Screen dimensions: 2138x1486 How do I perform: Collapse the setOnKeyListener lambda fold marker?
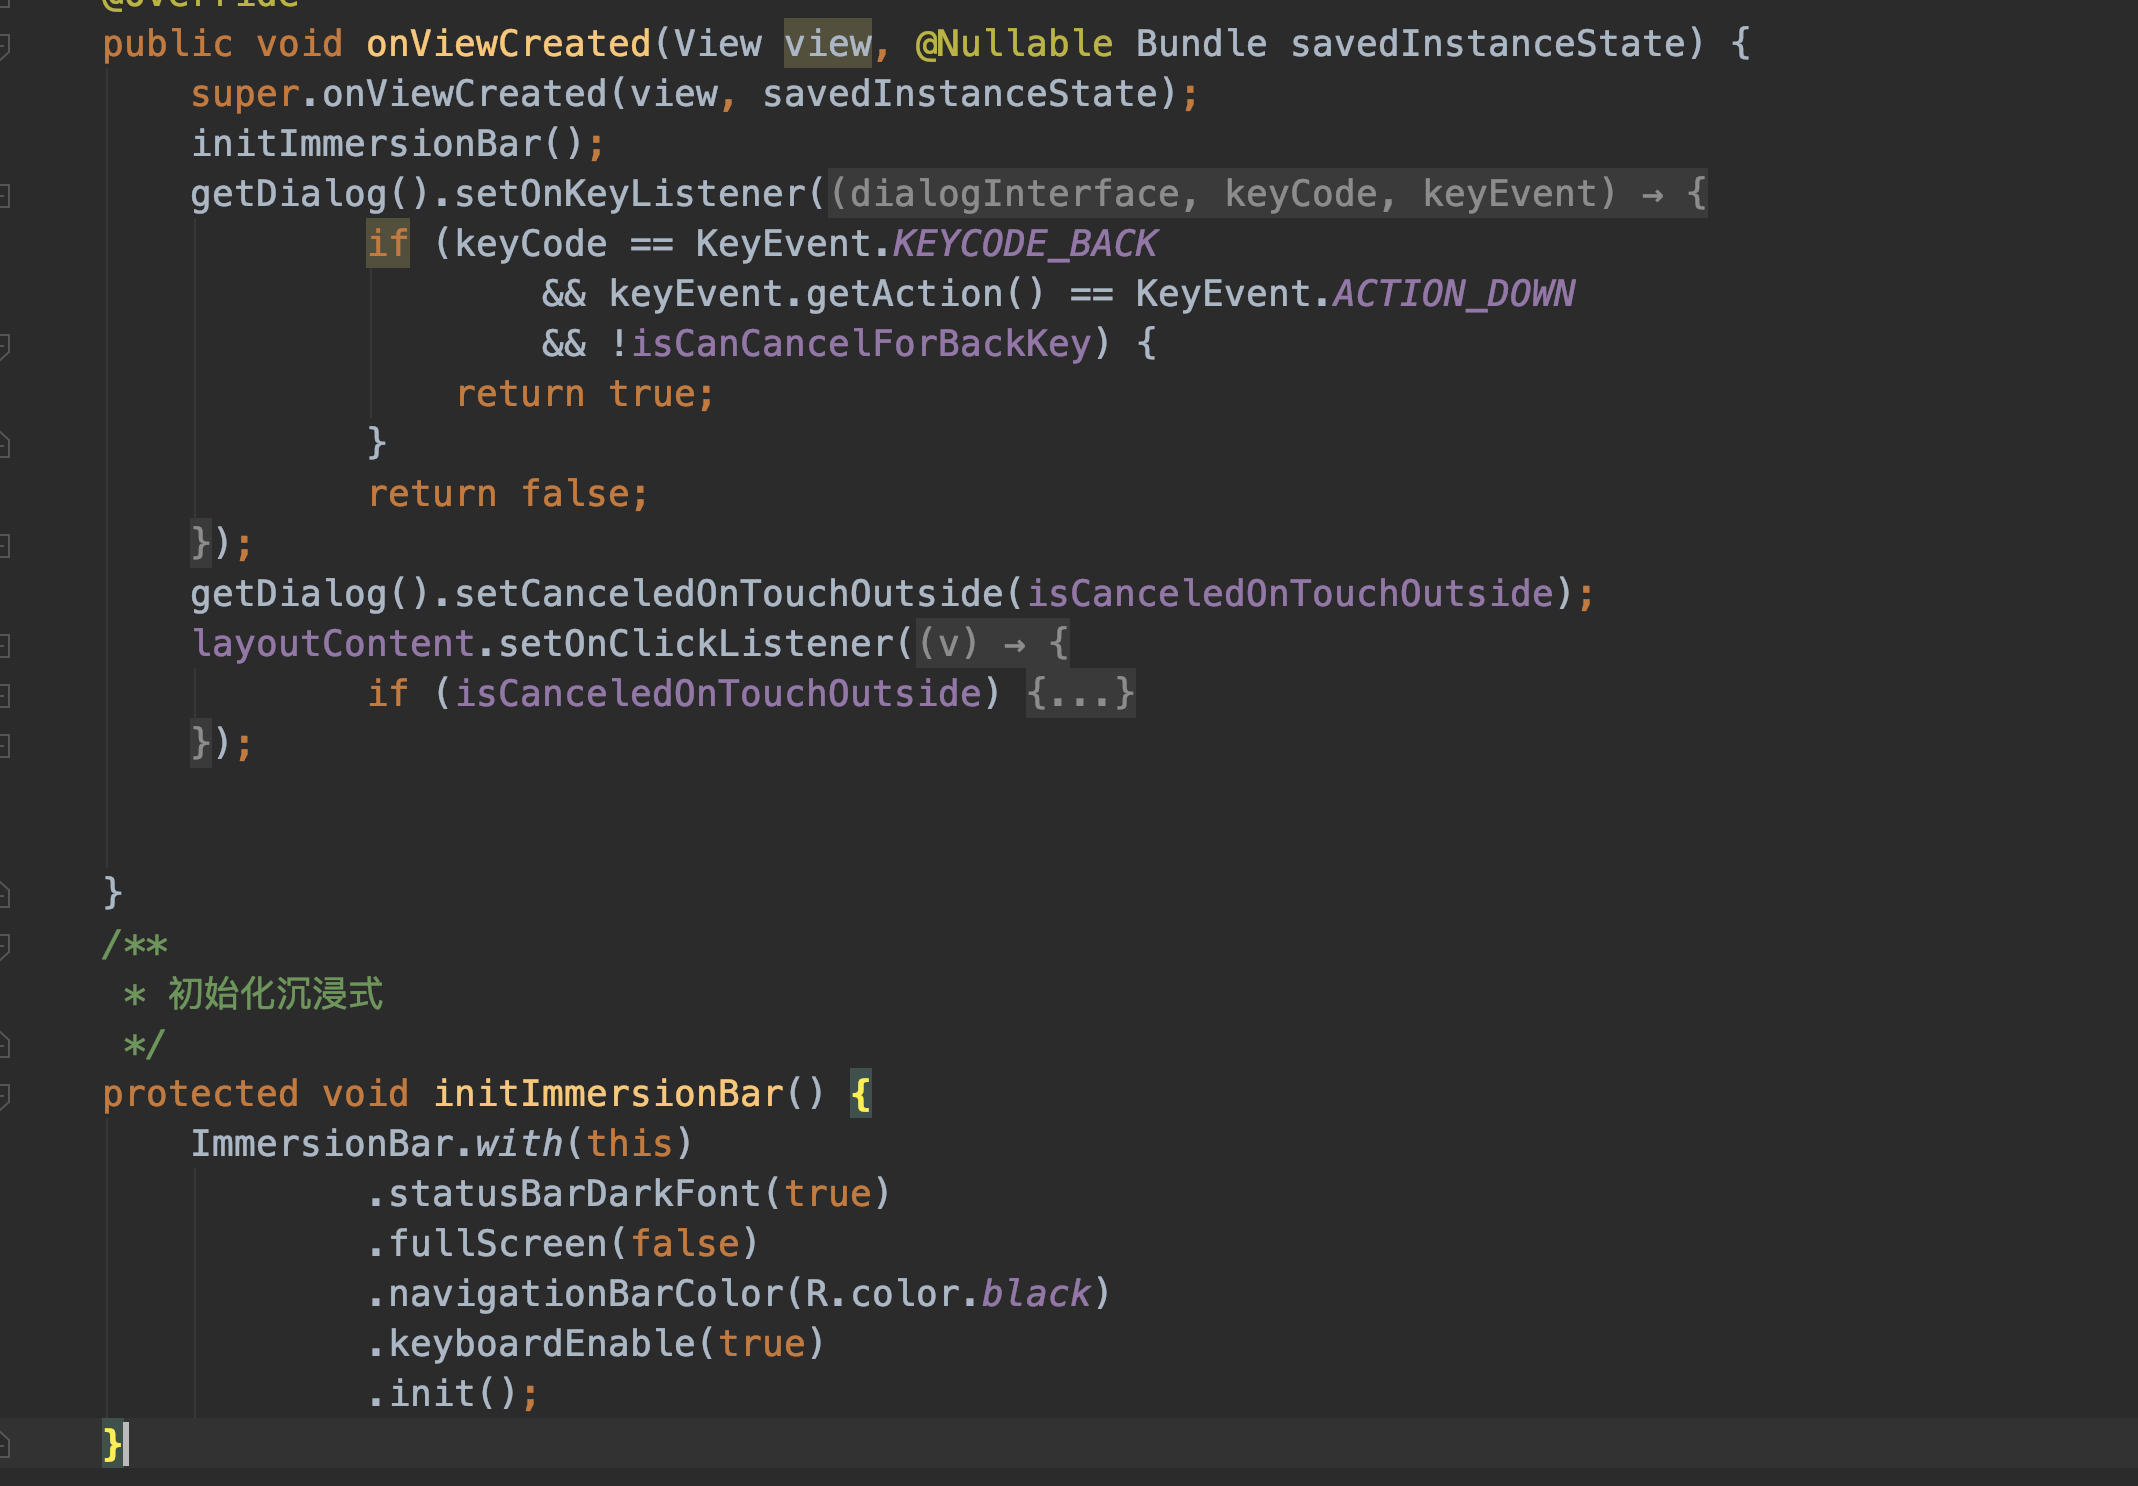click(4, 195)
